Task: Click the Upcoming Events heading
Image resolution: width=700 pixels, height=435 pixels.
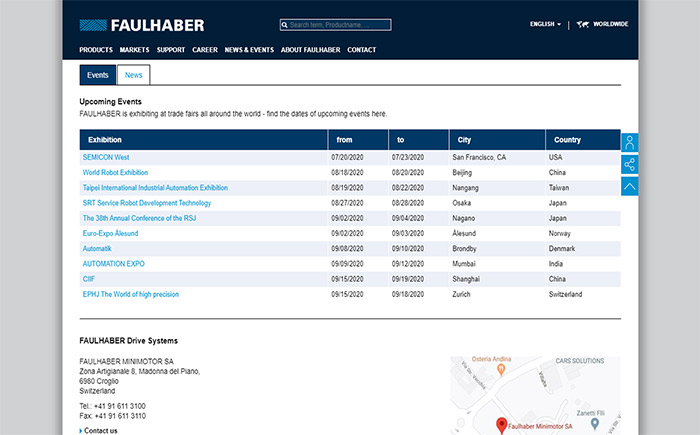Action: (110, 101)
